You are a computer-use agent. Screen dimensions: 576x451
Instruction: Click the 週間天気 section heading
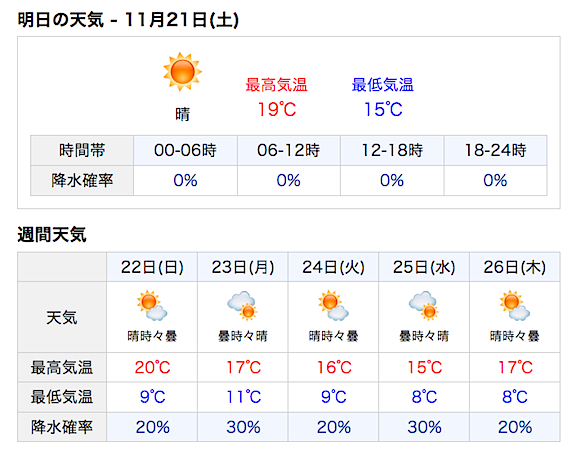pyautogui.click(x=52, y=235)
